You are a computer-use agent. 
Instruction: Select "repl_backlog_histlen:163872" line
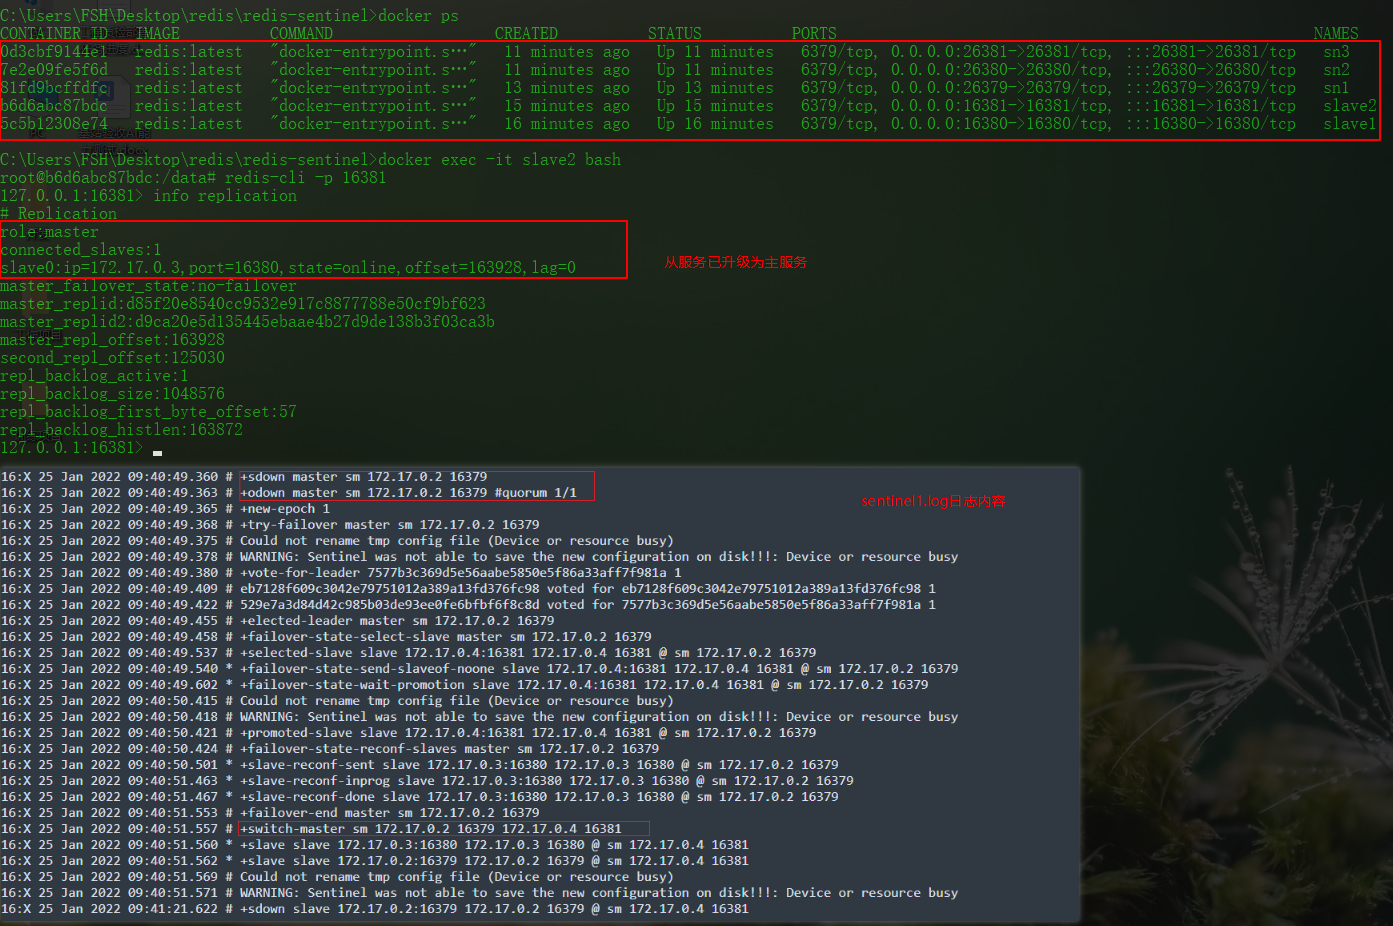pos(121,430)
